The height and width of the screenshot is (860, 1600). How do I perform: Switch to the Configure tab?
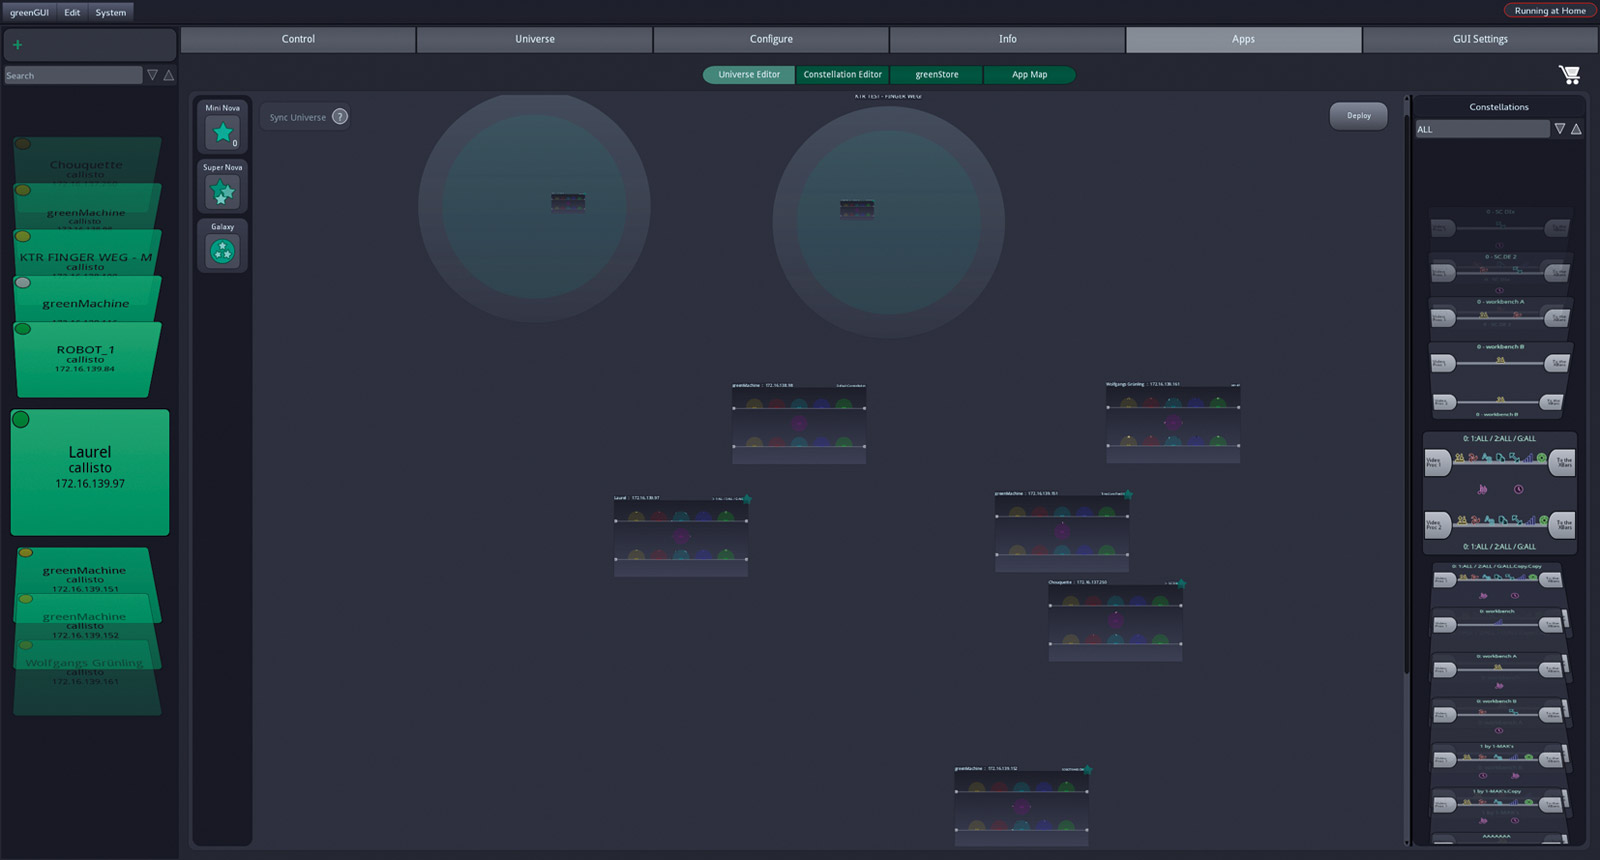coord(771,39)
